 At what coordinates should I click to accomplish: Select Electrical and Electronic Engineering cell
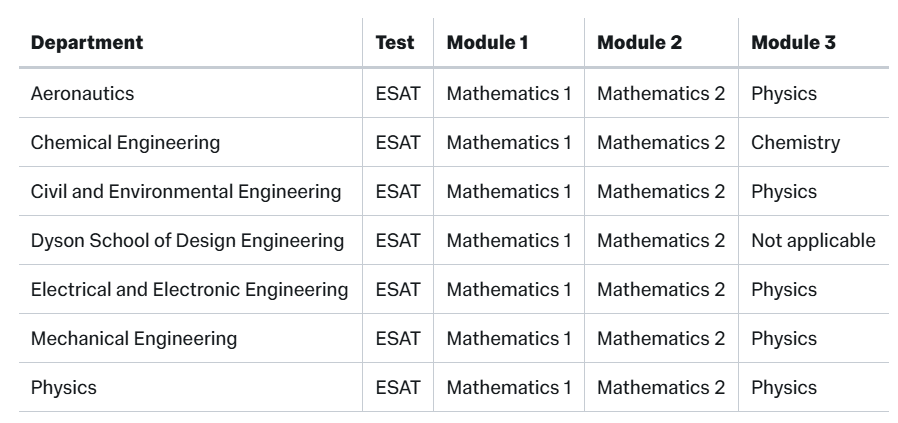(x=190, y=290)
